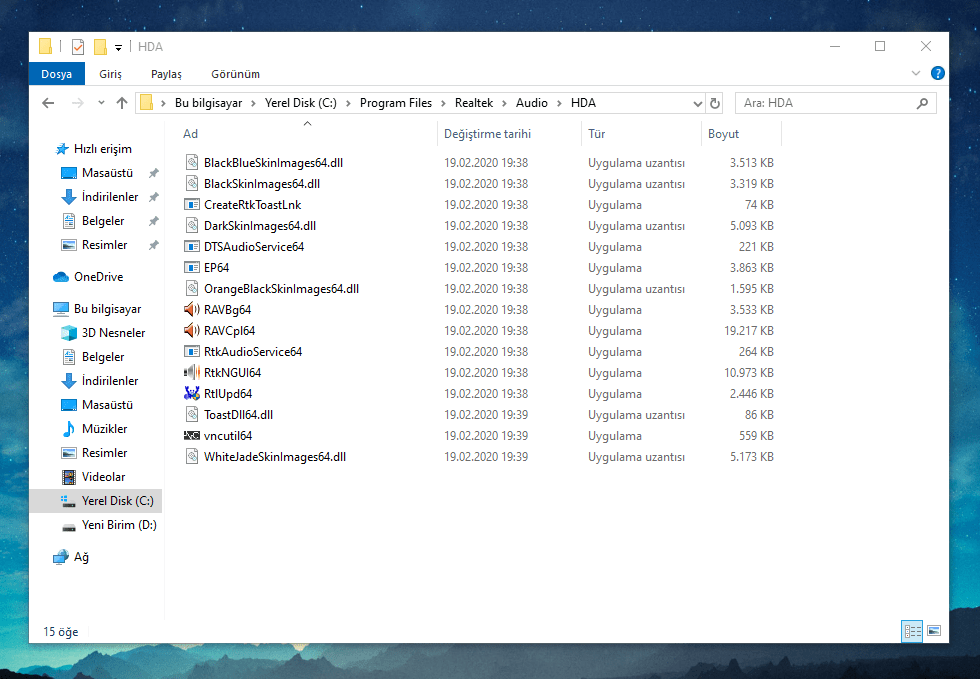Switch to the Giriş ribbon tab
Screen dimensions: 980x679
[x=111, y=74]
